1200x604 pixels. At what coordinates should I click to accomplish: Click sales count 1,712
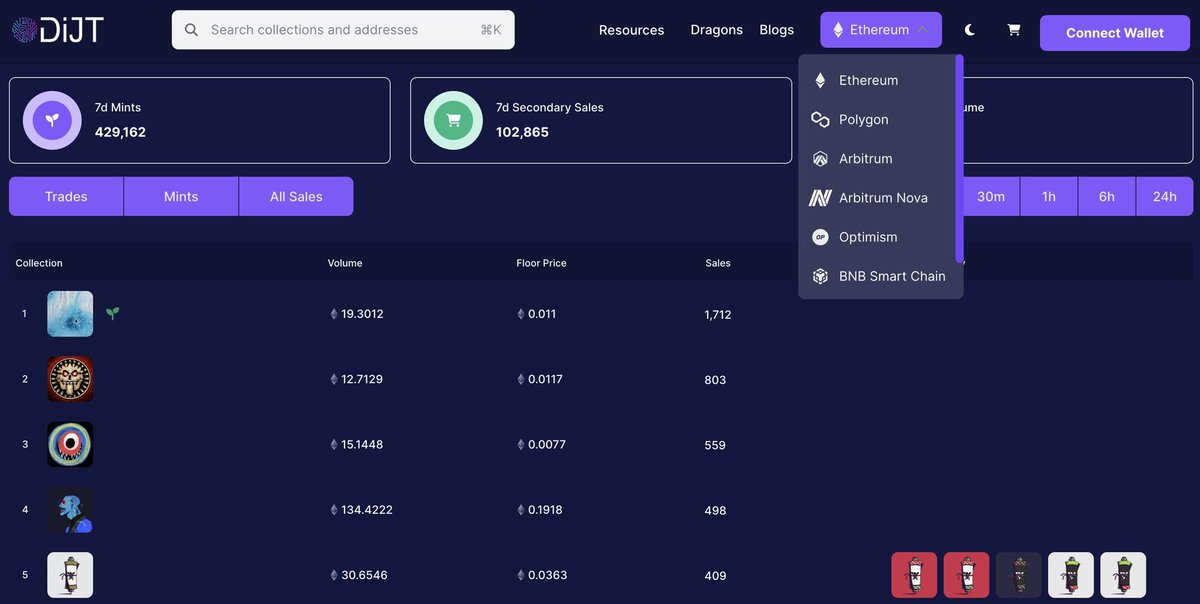(718, 315)
